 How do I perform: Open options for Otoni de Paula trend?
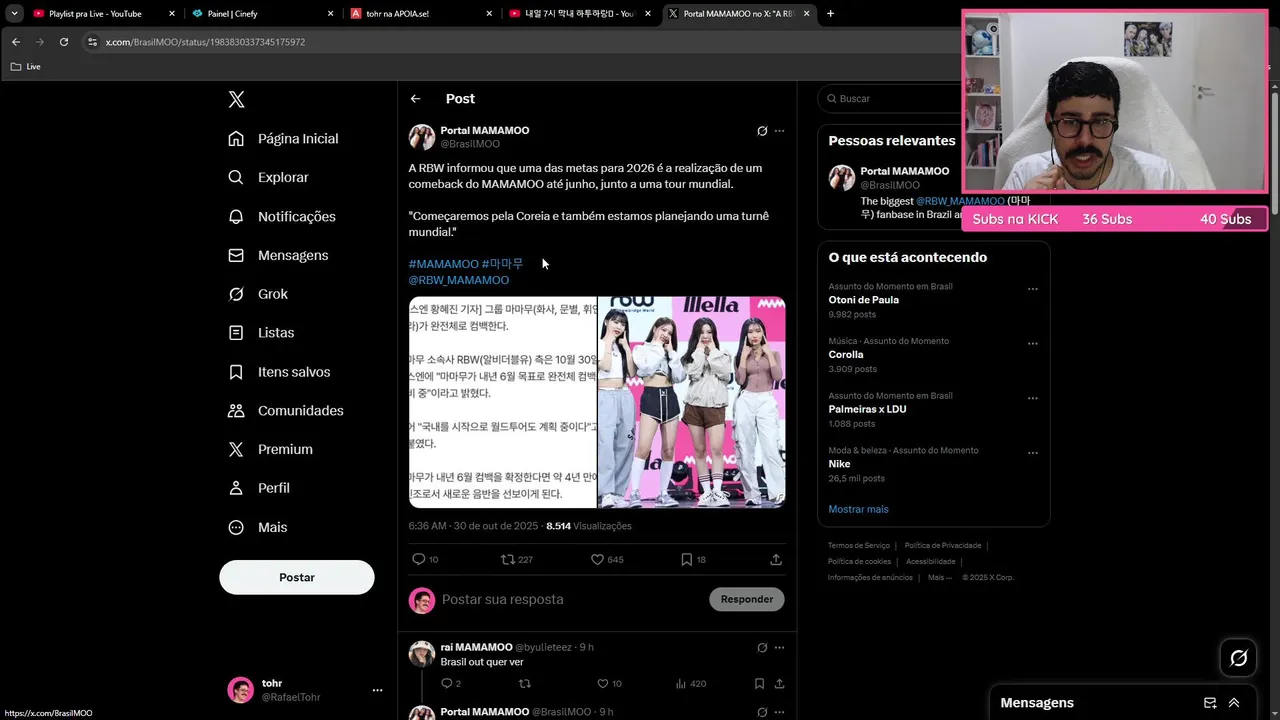[x=1033, y=289]
